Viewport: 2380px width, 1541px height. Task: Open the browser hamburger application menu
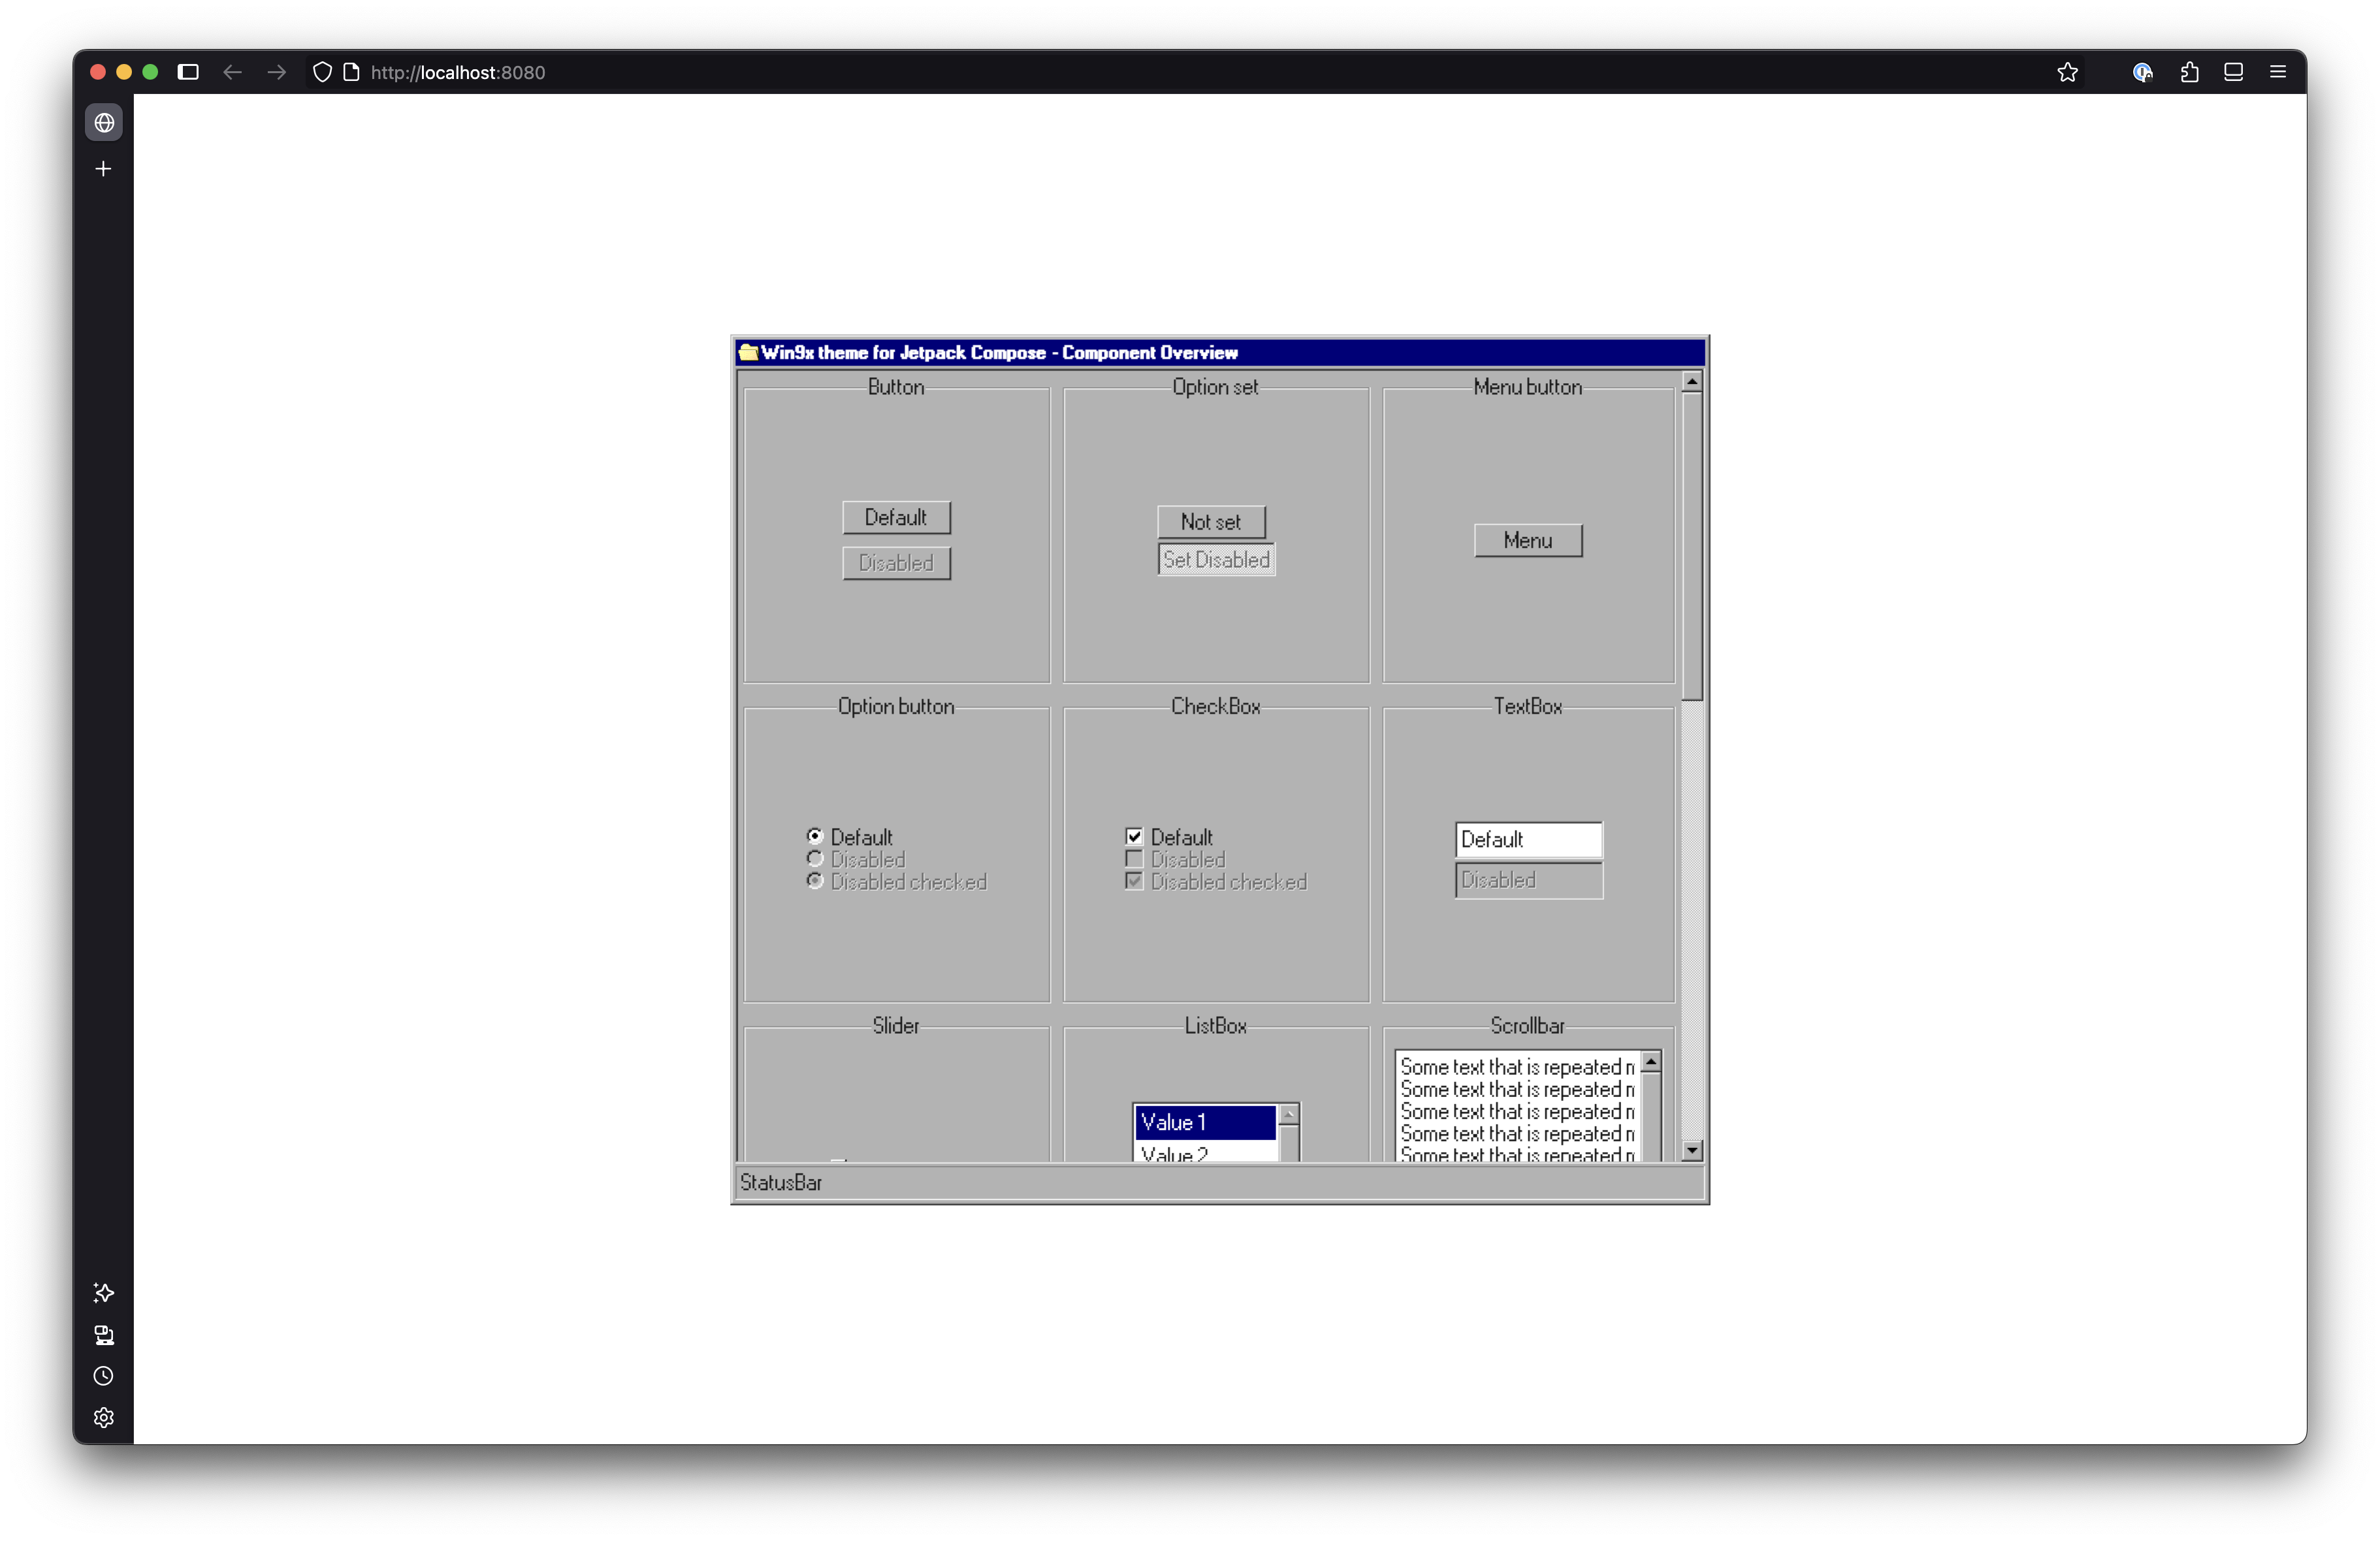2277,72
